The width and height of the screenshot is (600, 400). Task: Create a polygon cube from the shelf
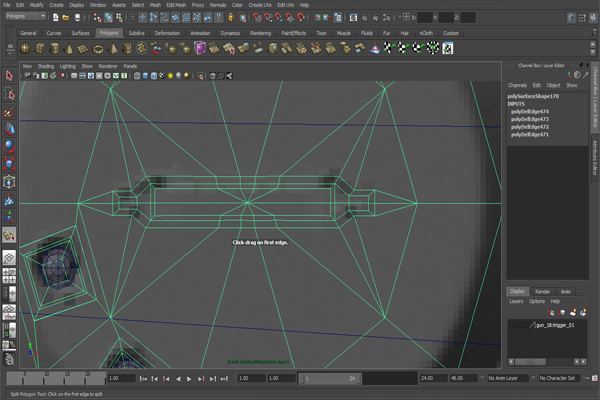40,49
